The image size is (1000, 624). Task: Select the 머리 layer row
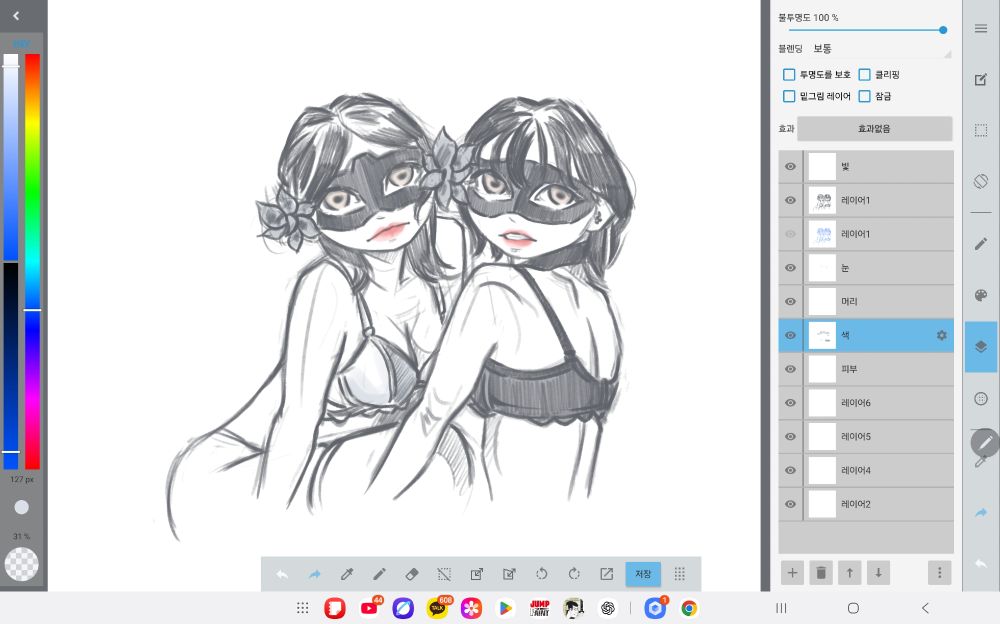(x=866, y=302)
